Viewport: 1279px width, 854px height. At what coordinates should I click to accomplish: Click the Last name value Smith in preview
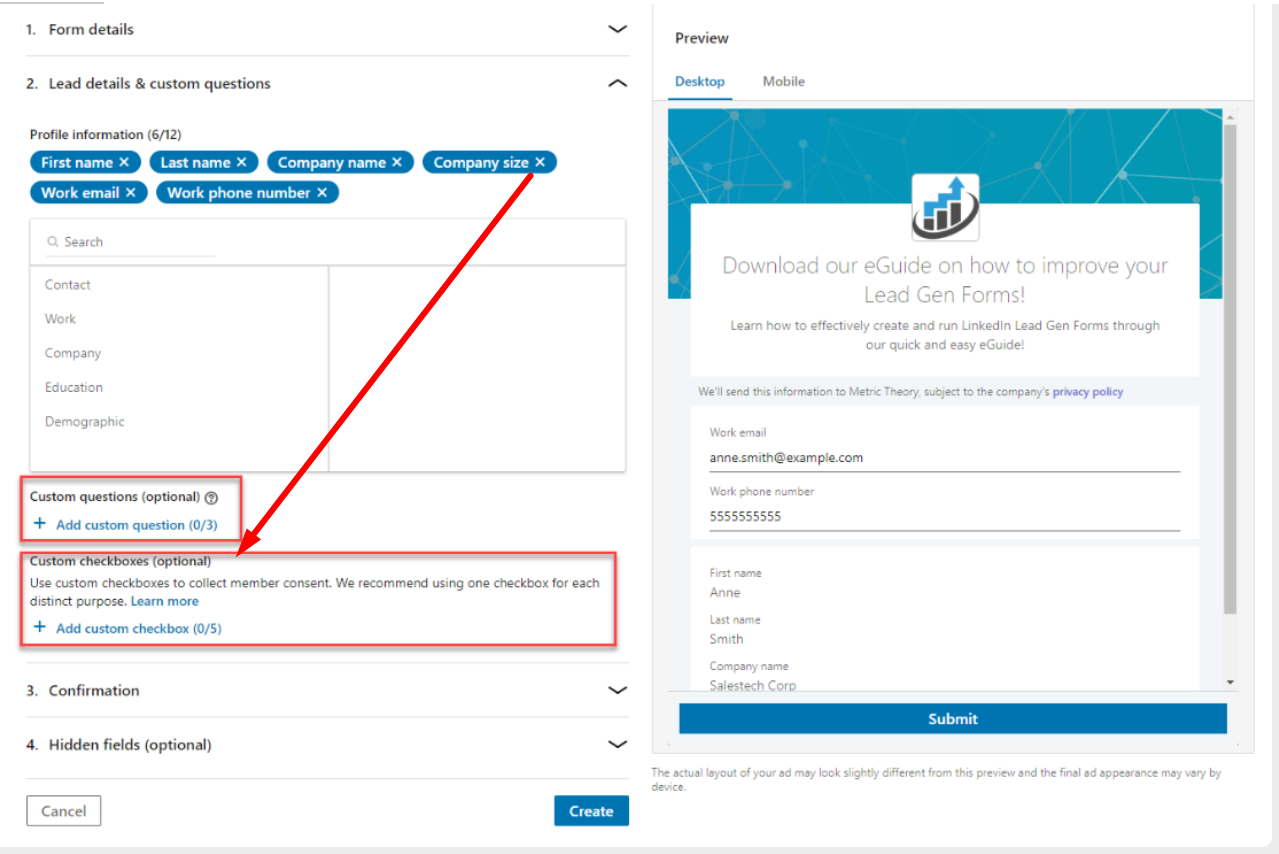coord(727,639)
